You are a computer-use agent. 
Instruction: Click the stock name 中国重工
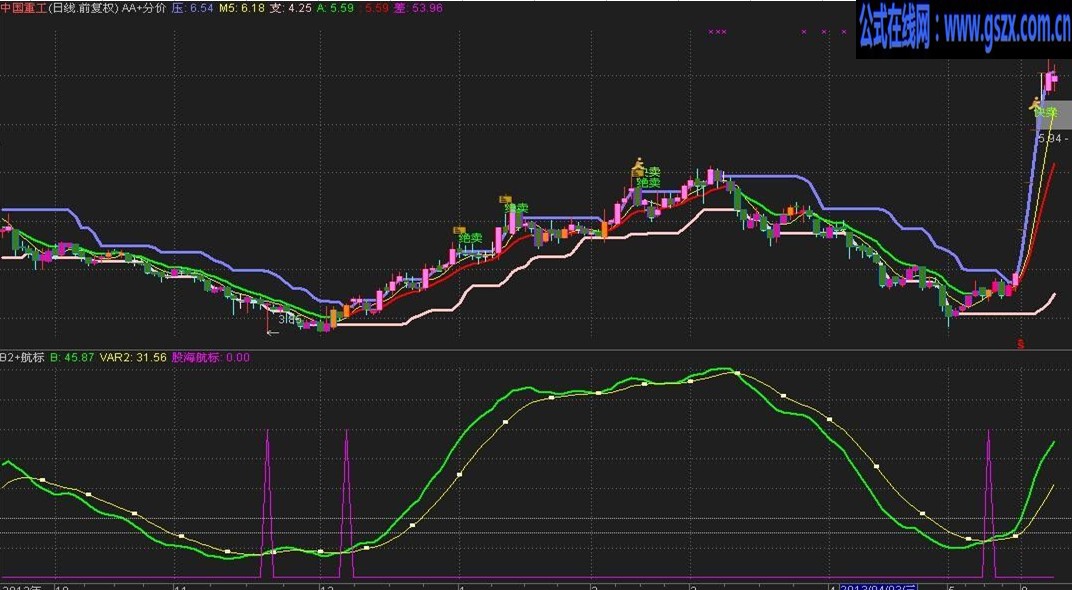click(x=23, y=8)
